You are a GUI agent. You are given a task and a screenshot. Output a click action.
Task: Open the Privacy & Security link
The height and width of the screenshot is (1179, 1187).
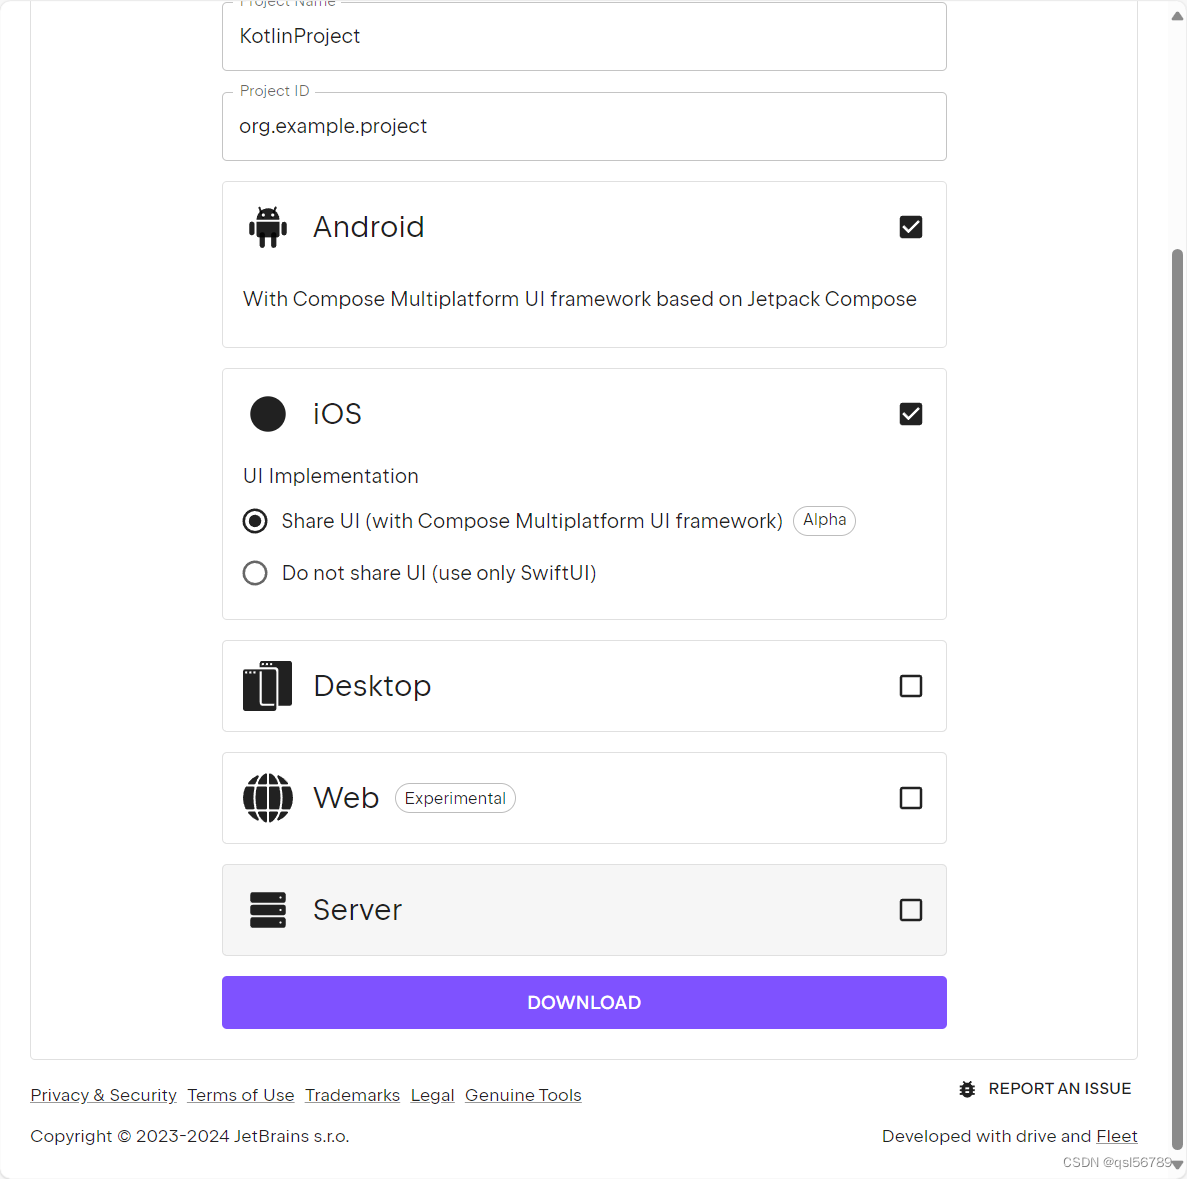[x=103, y=1094]
